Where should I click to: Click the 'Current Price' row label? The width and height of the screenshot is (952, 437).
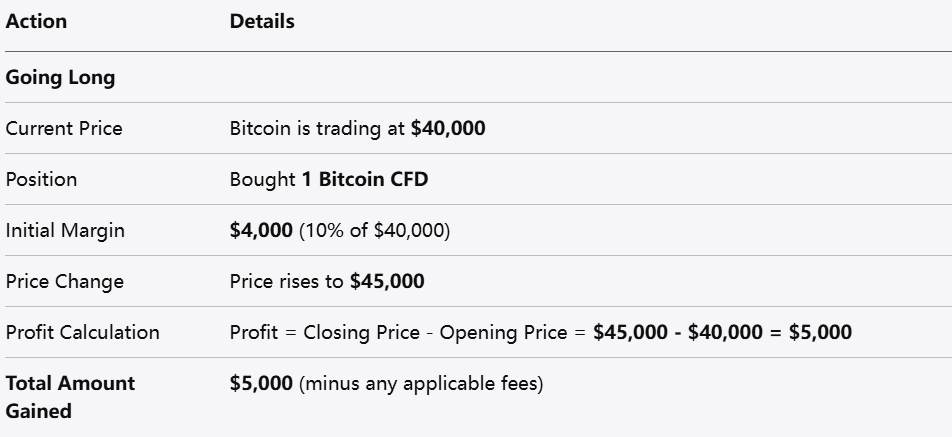click(64, 129)
